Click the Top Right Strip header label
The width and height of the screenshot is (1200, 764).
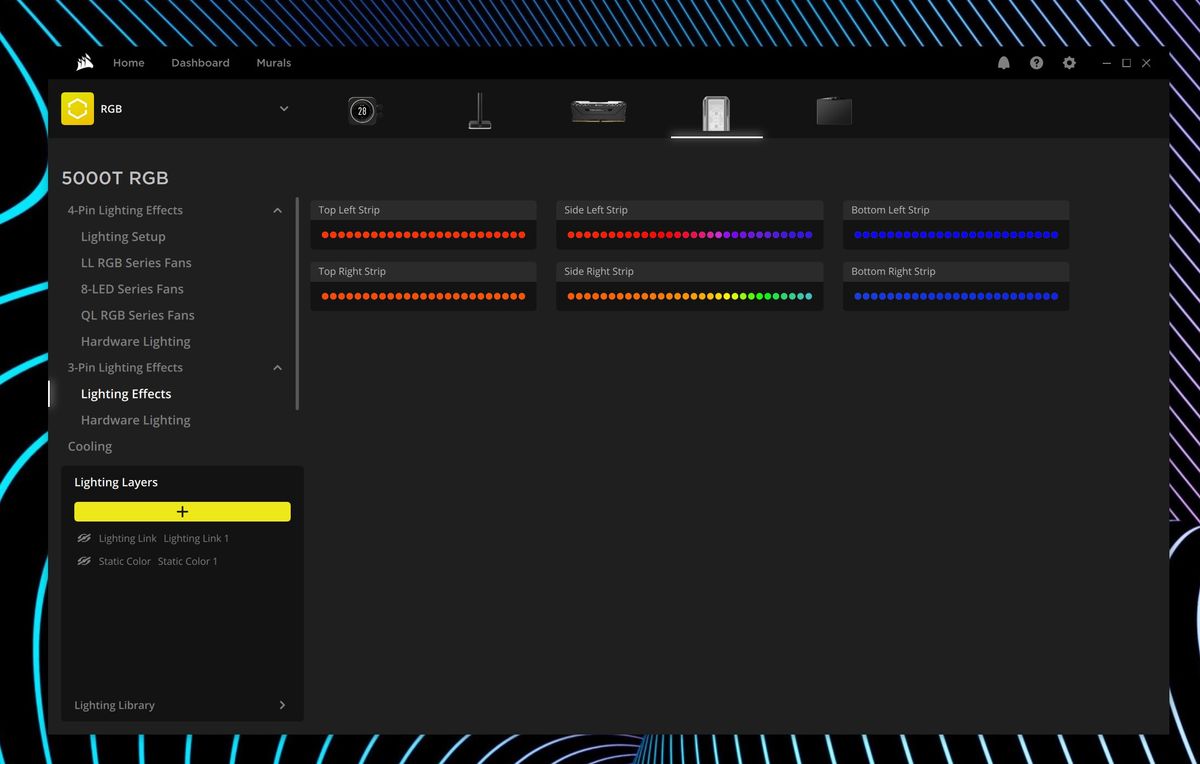352,271
